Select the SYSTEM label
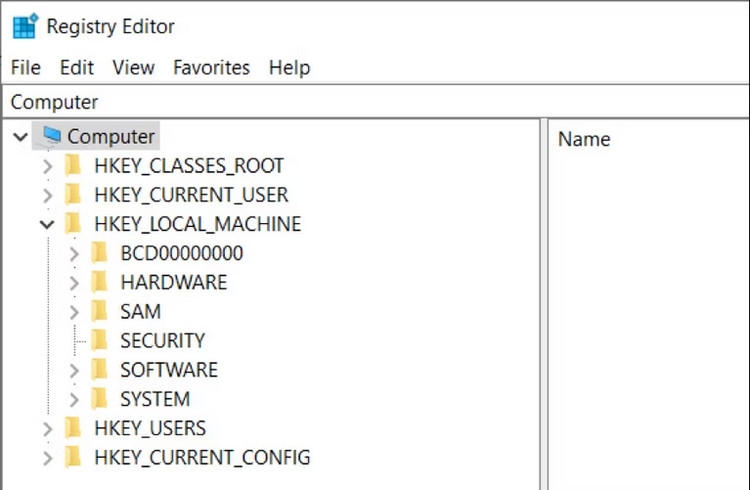Viewport: 750px width, 490px height. (x=155, y=400)
